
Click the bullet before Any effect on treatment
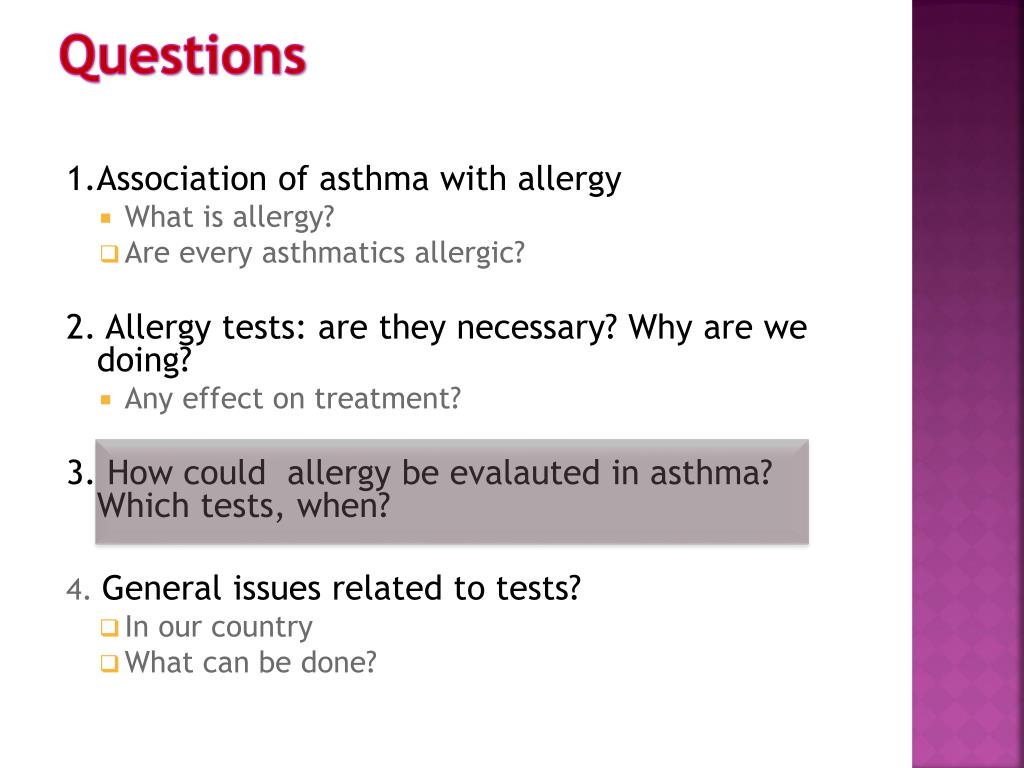pyautogui.click(x=106, y=399)
